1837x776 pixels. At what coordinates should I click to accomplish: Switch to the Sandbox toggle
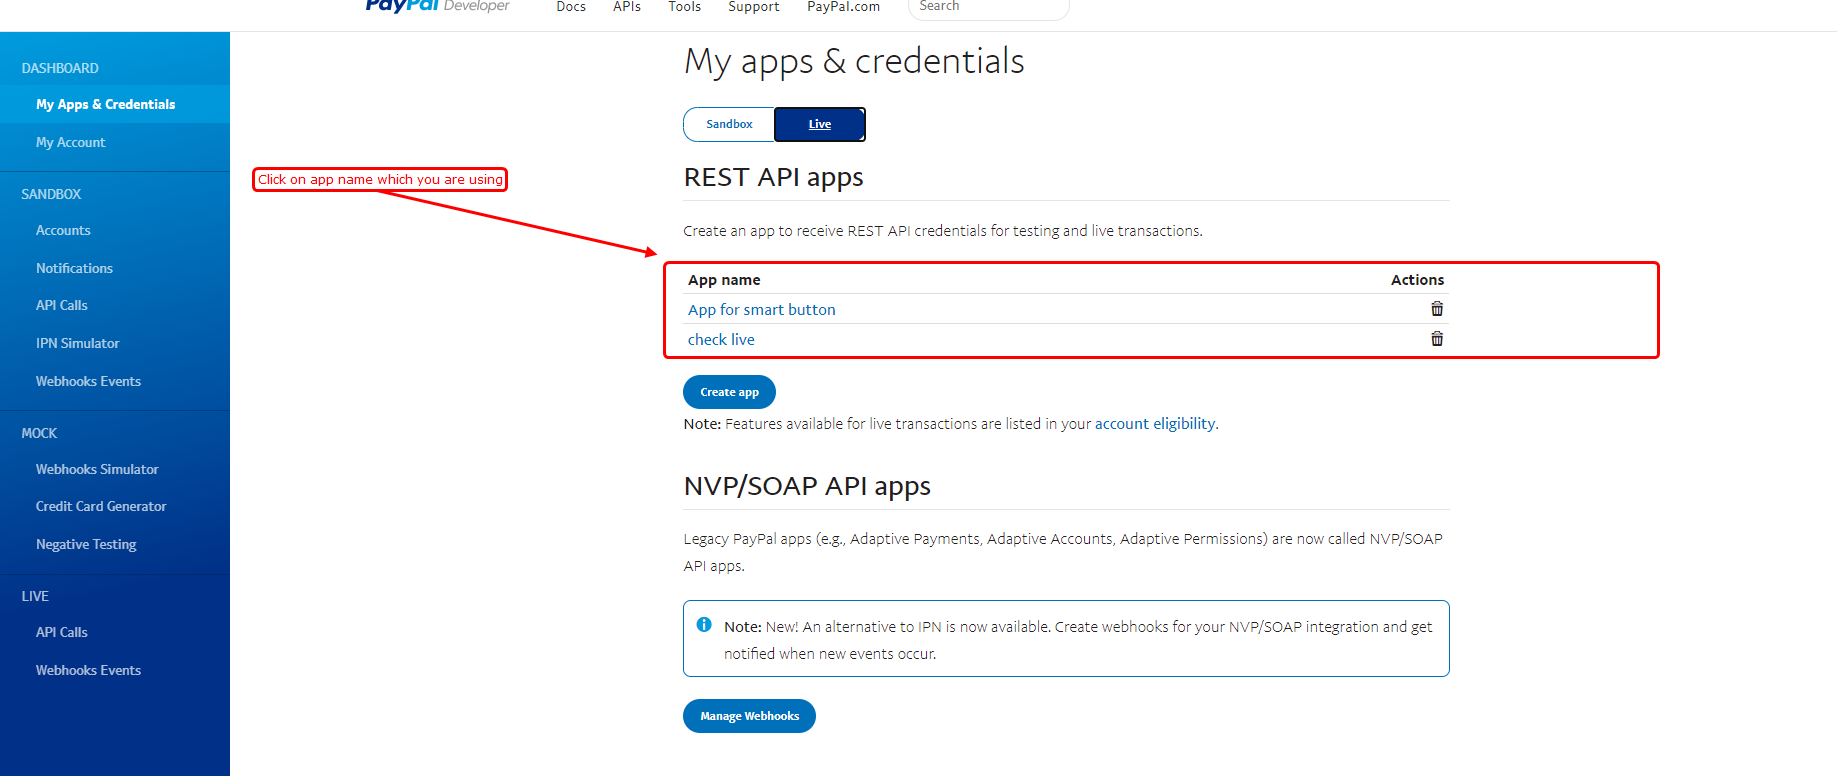pyautogui.click(x=729, y=124)
